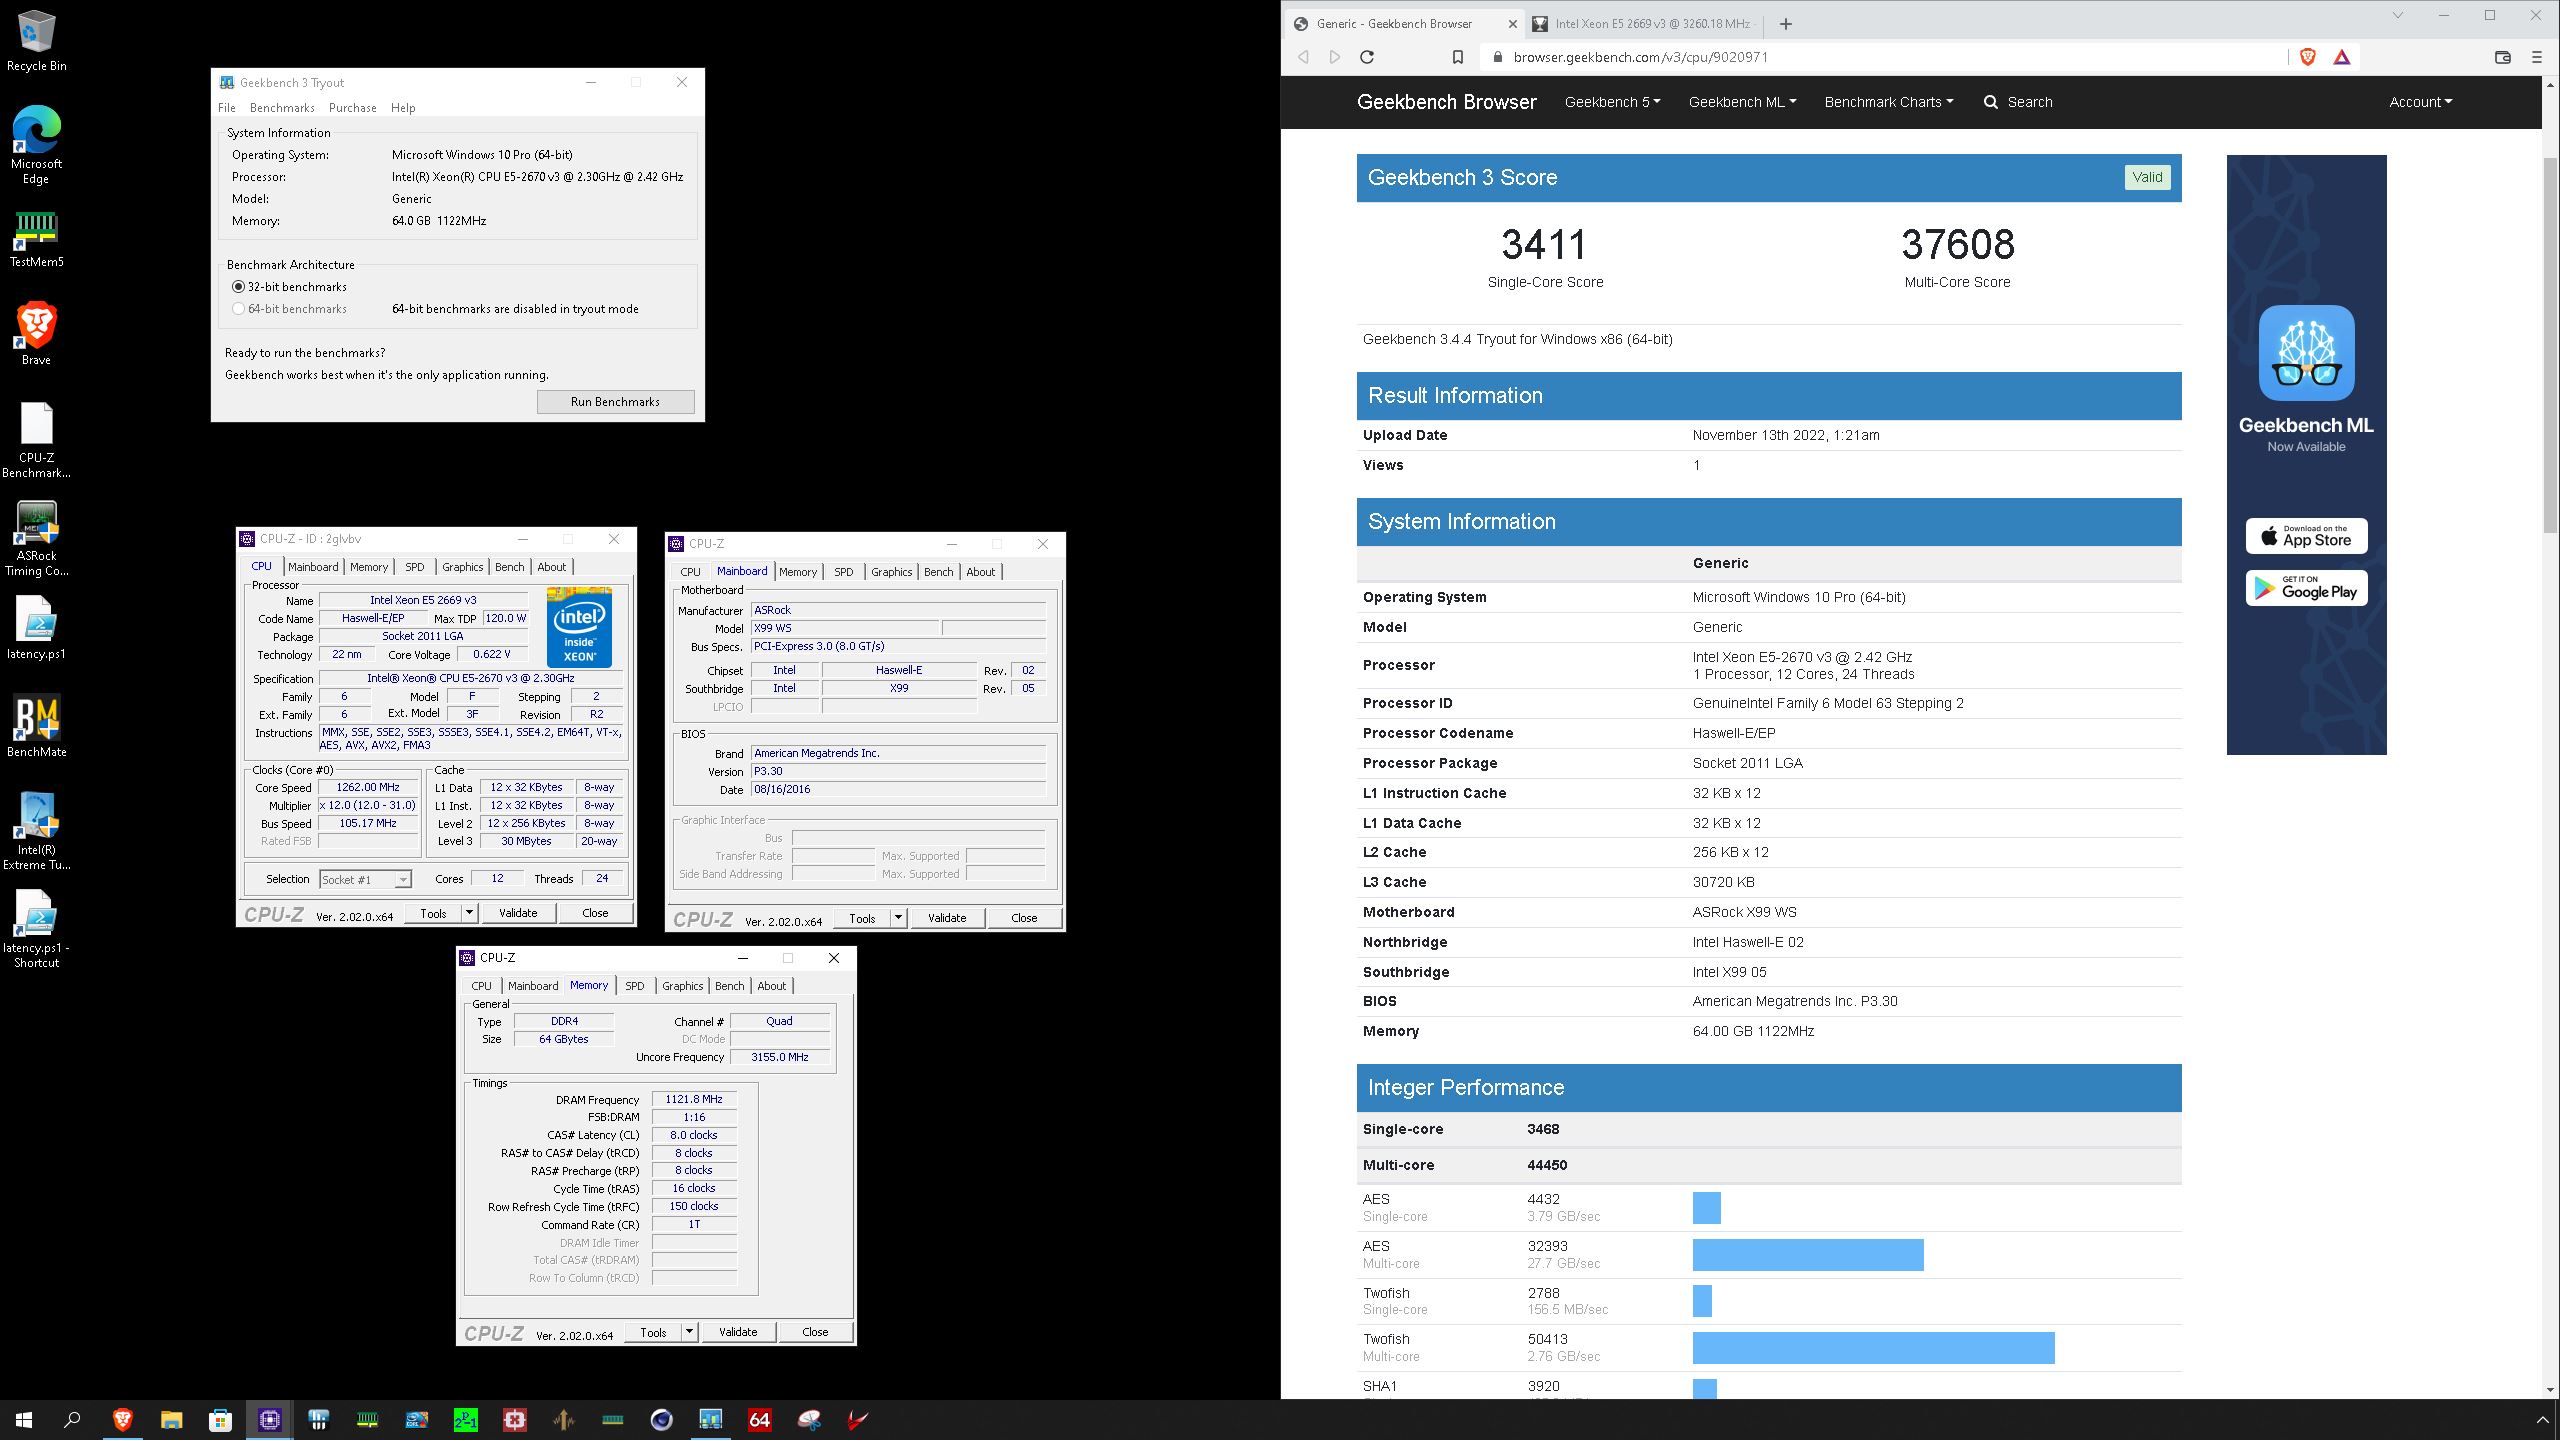
Task: Open a new browser tab
Action: tap(1786, 24)
